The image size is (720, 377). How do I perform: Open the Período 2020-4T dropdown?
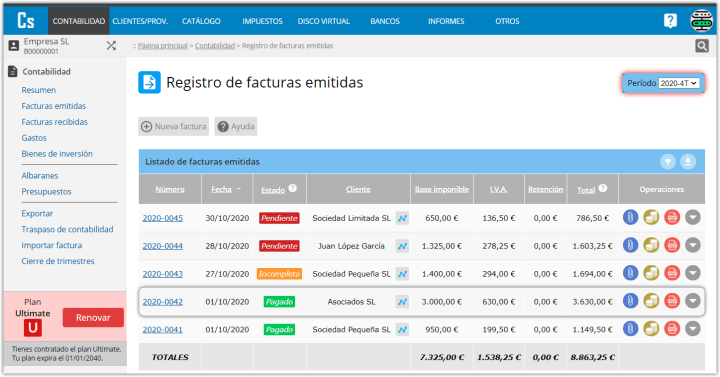point(679,83)
